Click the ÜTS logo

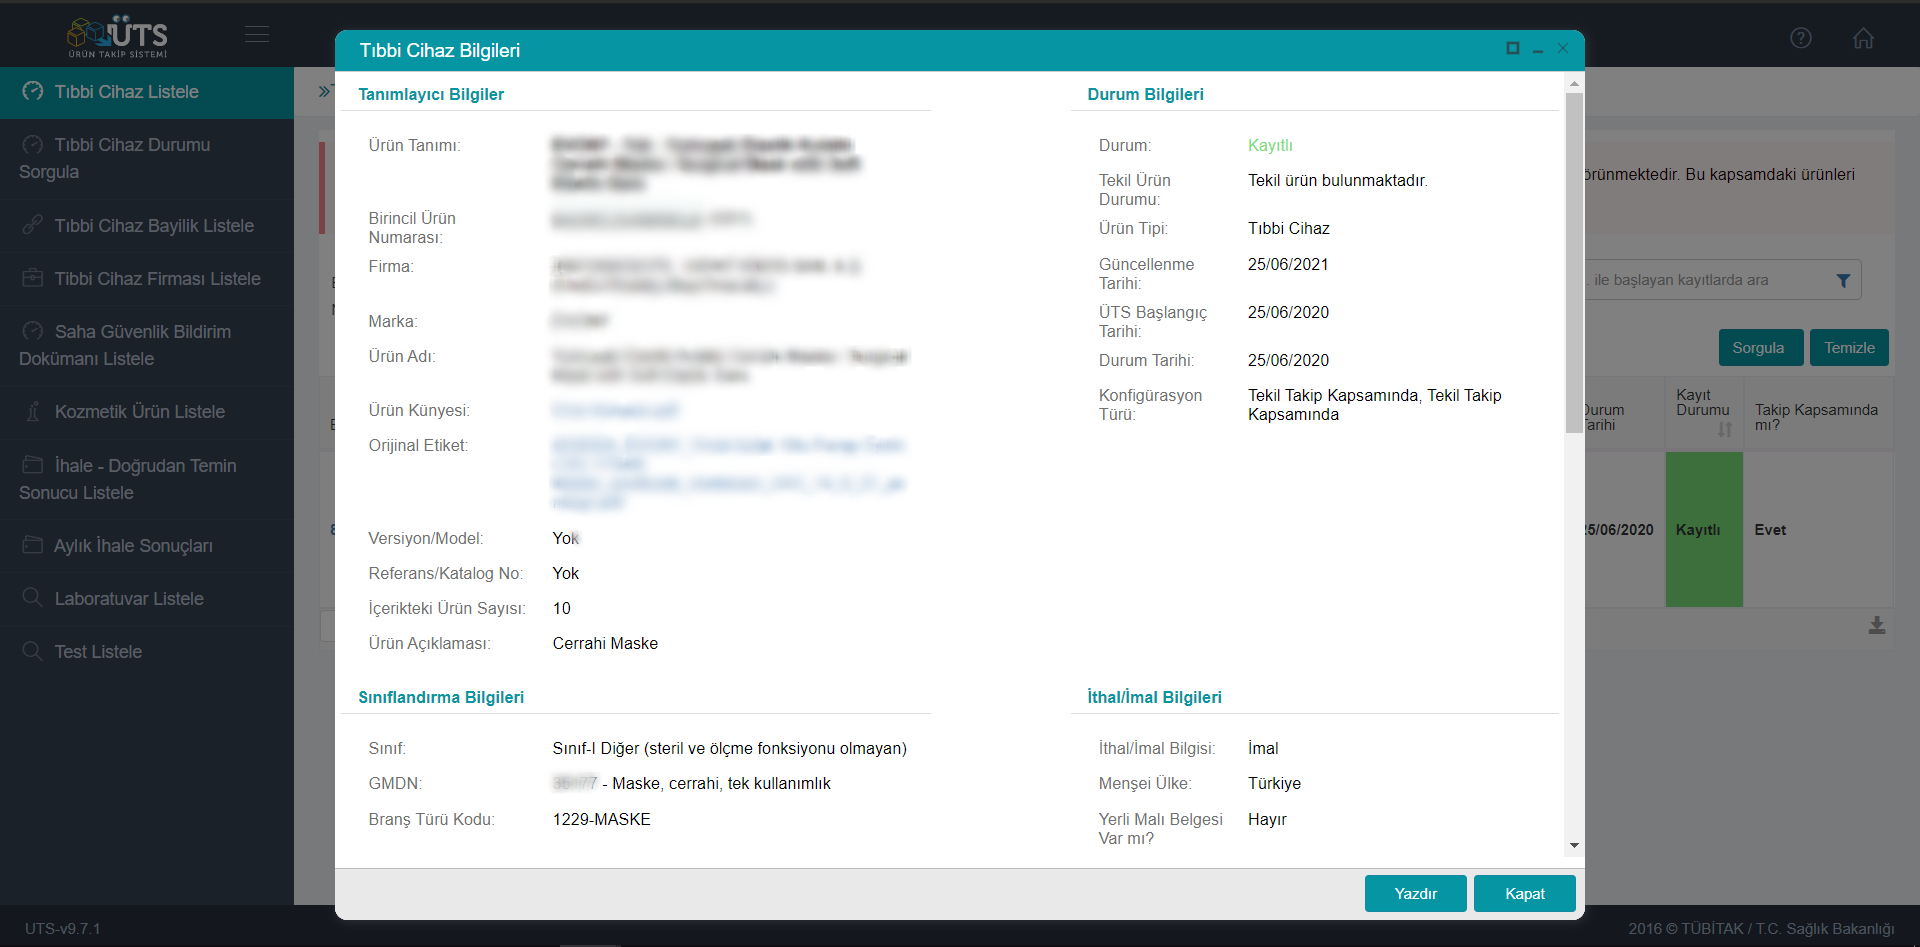(118, 36)
